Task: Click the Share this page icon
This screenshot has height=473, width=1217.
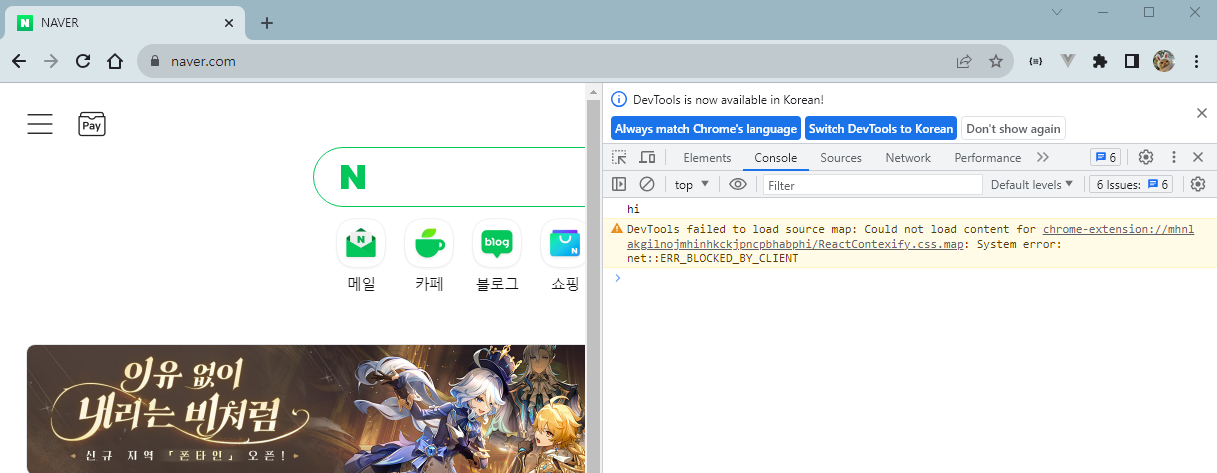Action: 964,61
